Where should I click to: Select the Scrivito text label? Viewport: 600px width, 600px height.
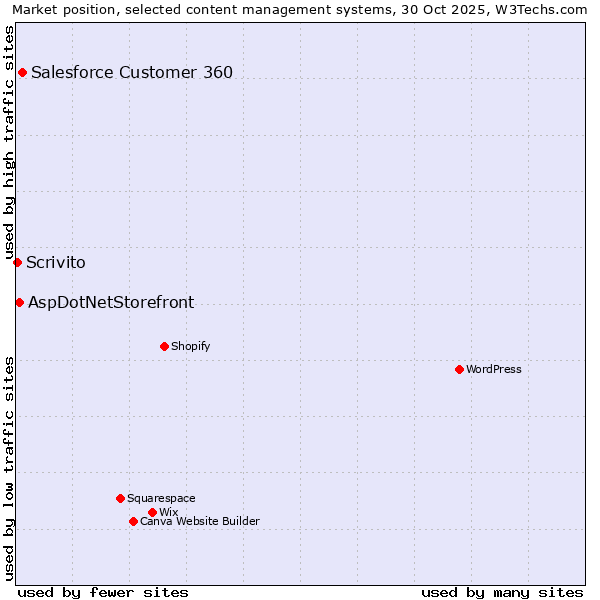(56, 263)
